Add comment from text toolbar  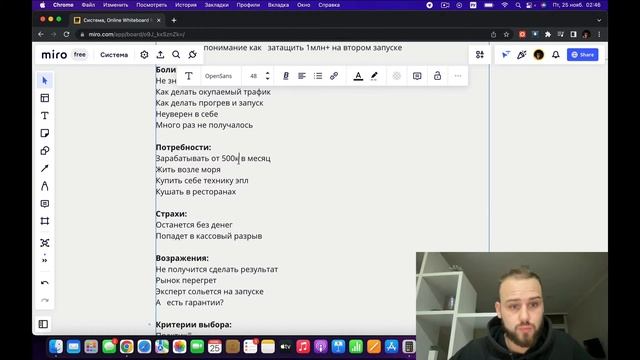[417, 76]
